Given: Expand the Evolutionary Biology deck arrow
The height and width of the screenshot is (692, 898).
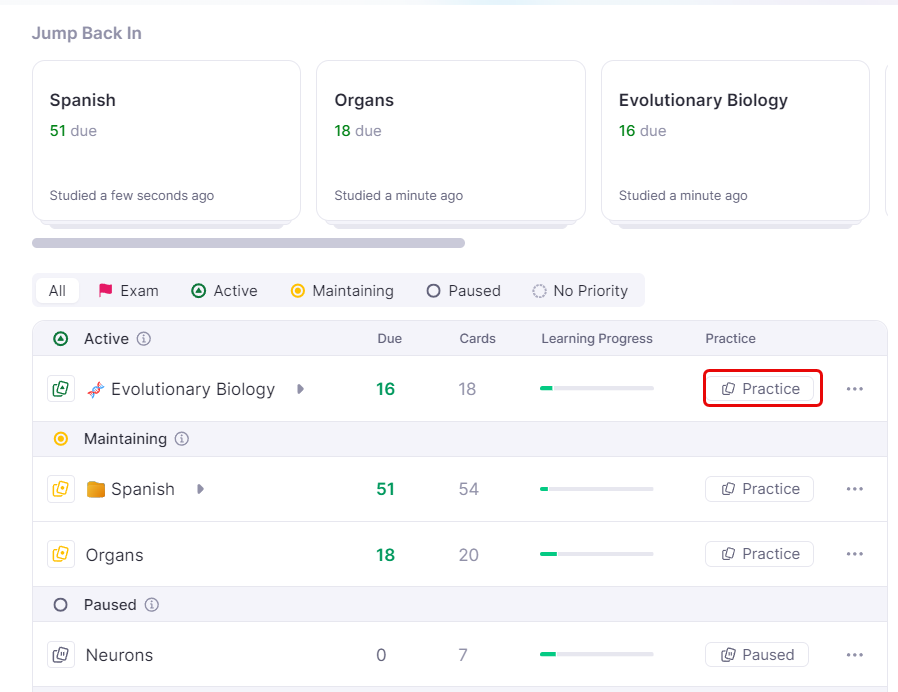Looking at the screenshot, I should (x=300, y=389).
